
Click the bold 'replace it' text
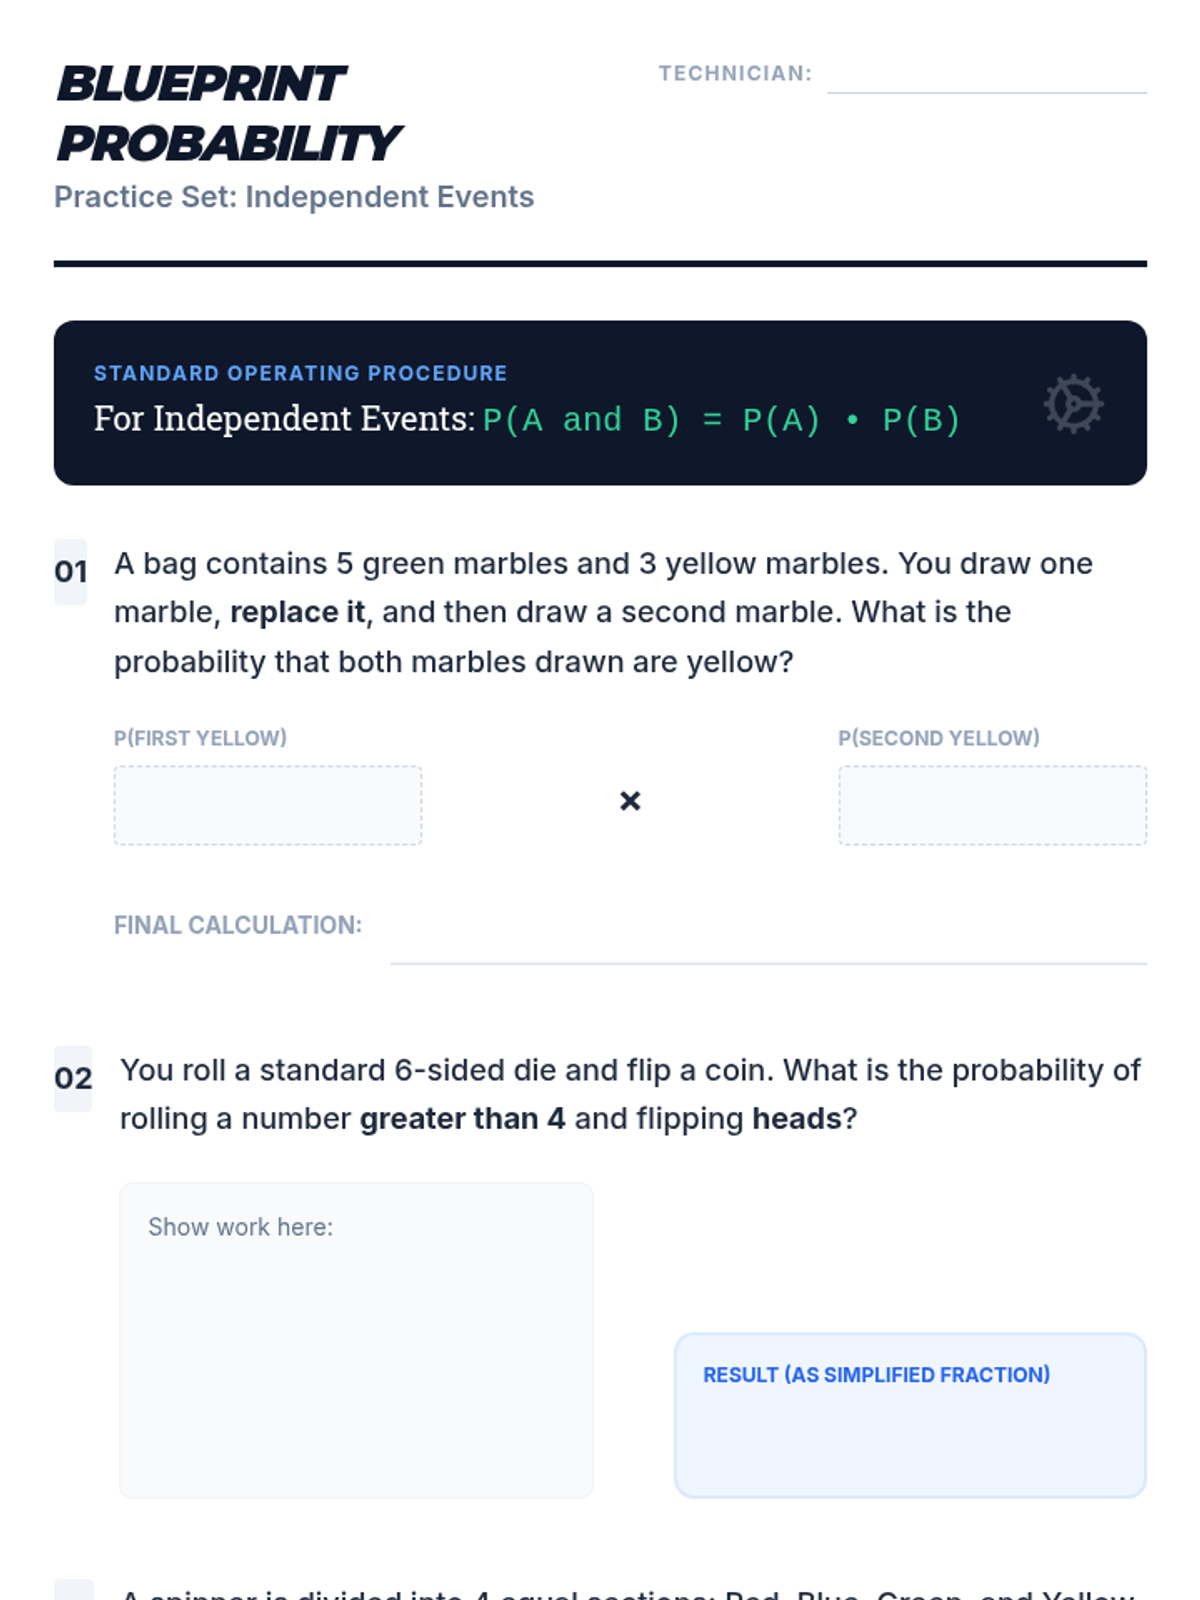[x=297, y=612]
